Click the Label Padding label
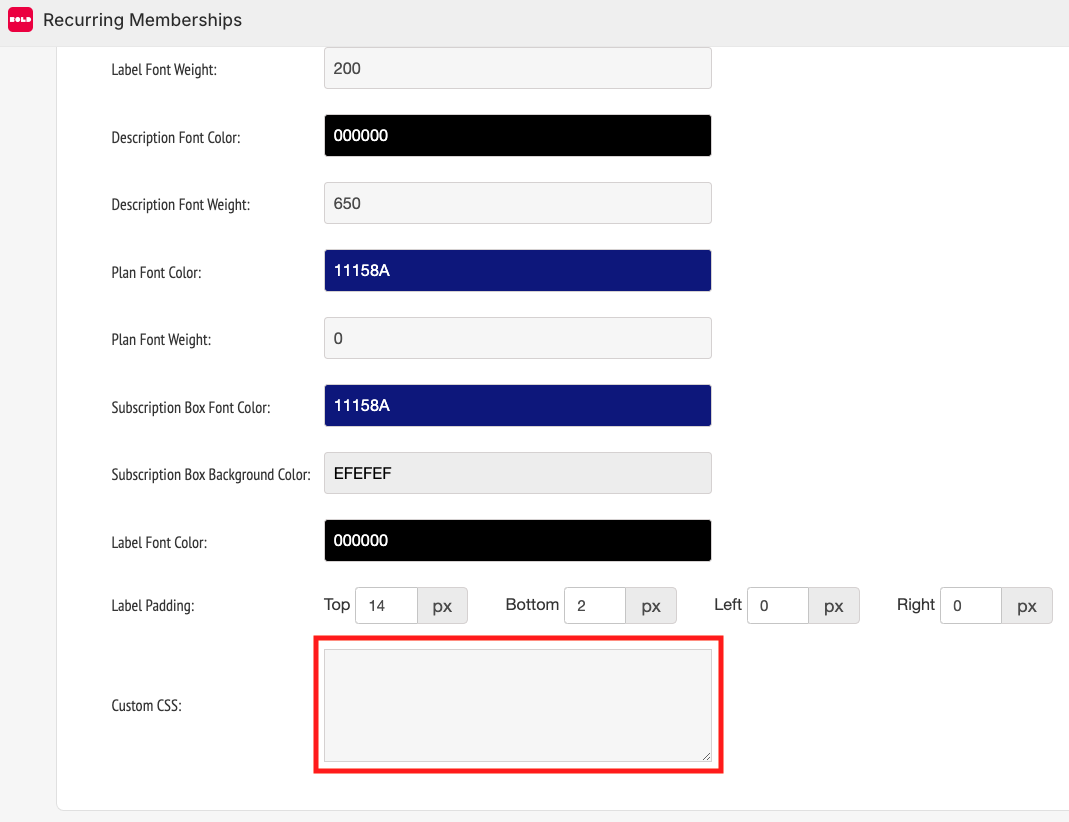The image size is (1069, 822). [153, 605]
